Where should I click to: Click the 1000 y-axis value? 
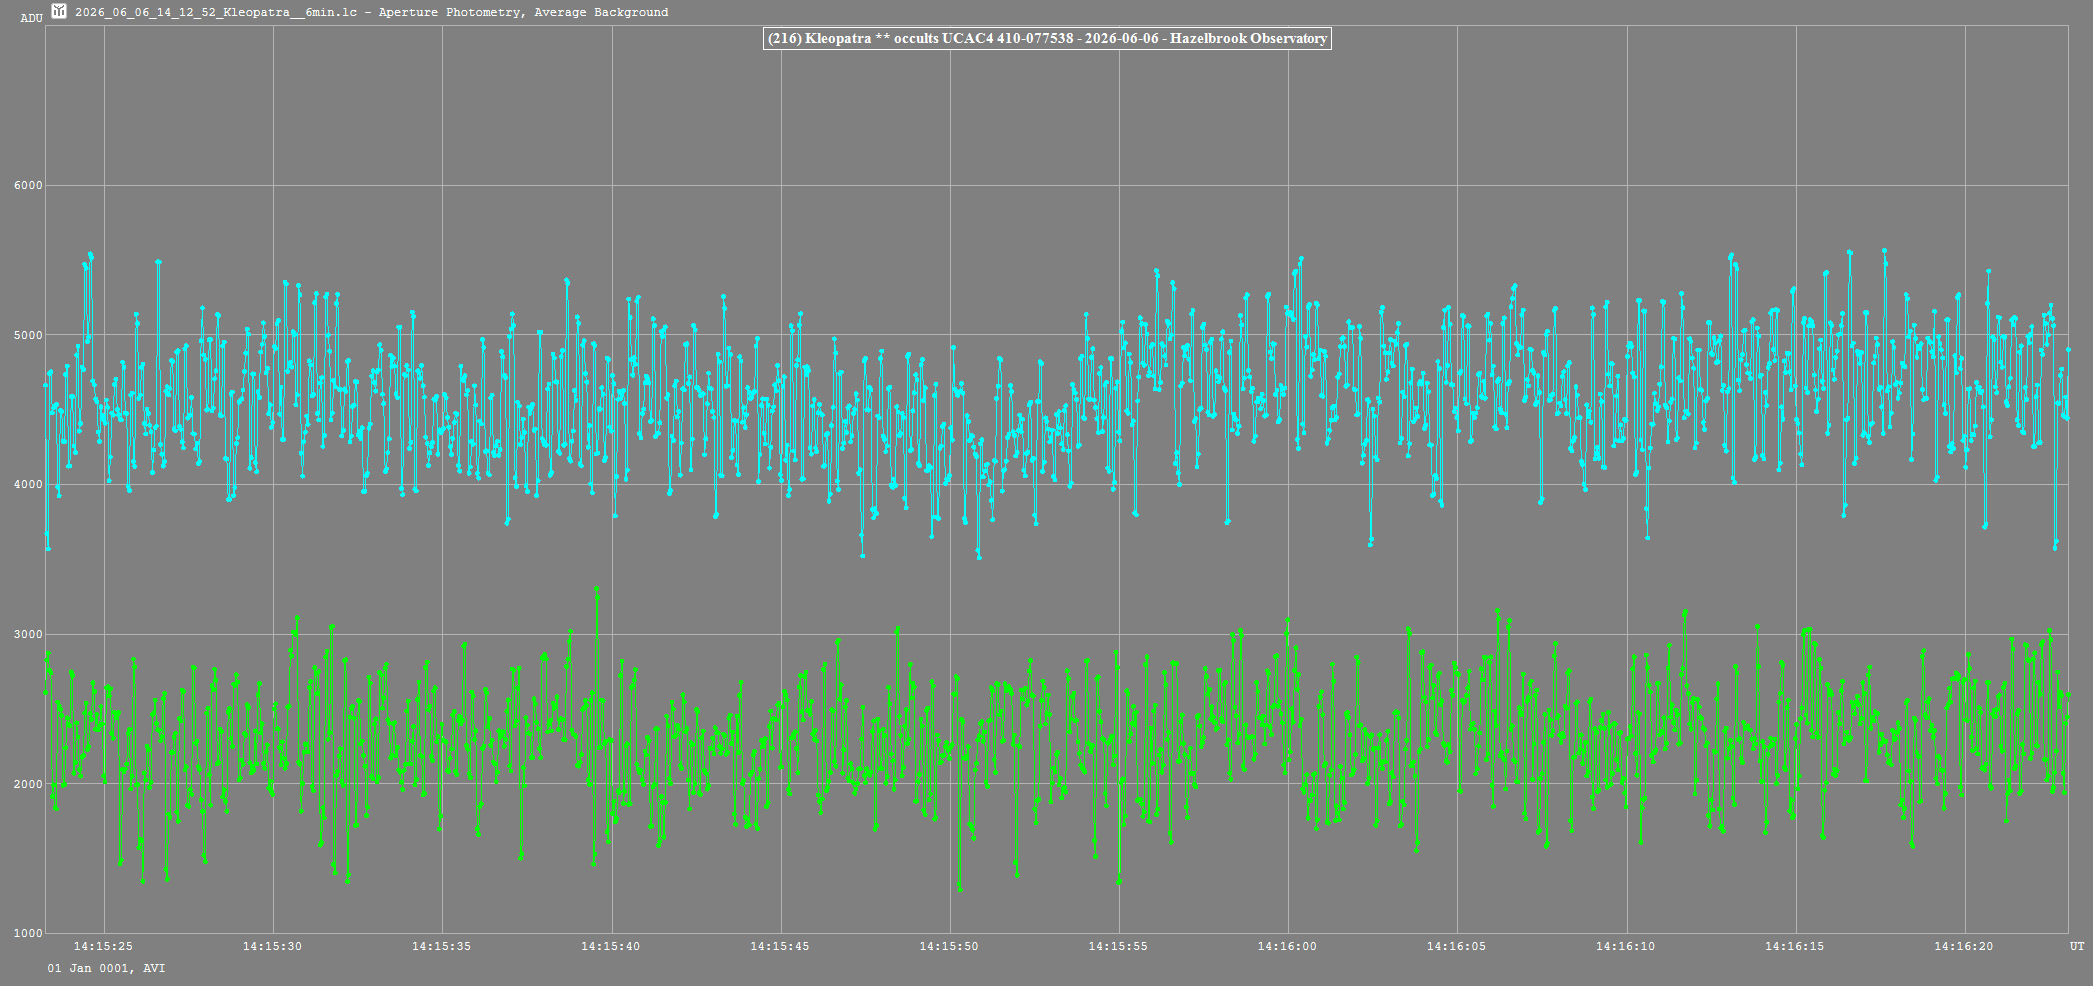(x=28, y=934)
